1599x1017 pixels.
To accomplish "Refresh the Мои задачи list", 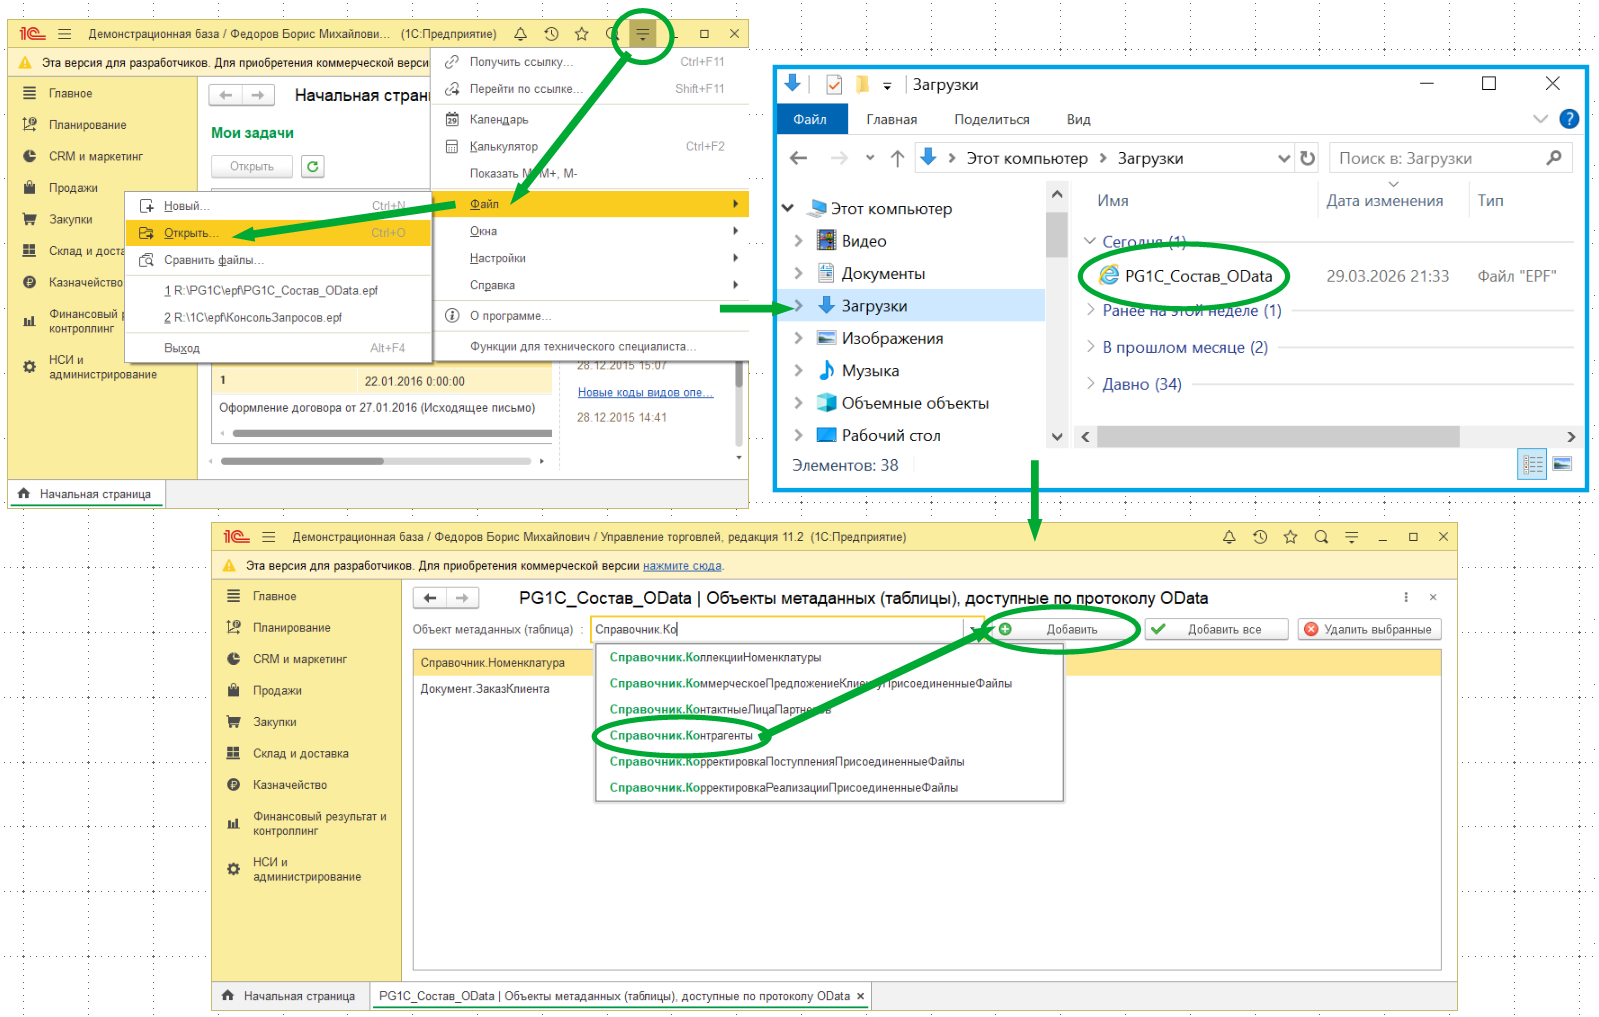I will 313,167.
